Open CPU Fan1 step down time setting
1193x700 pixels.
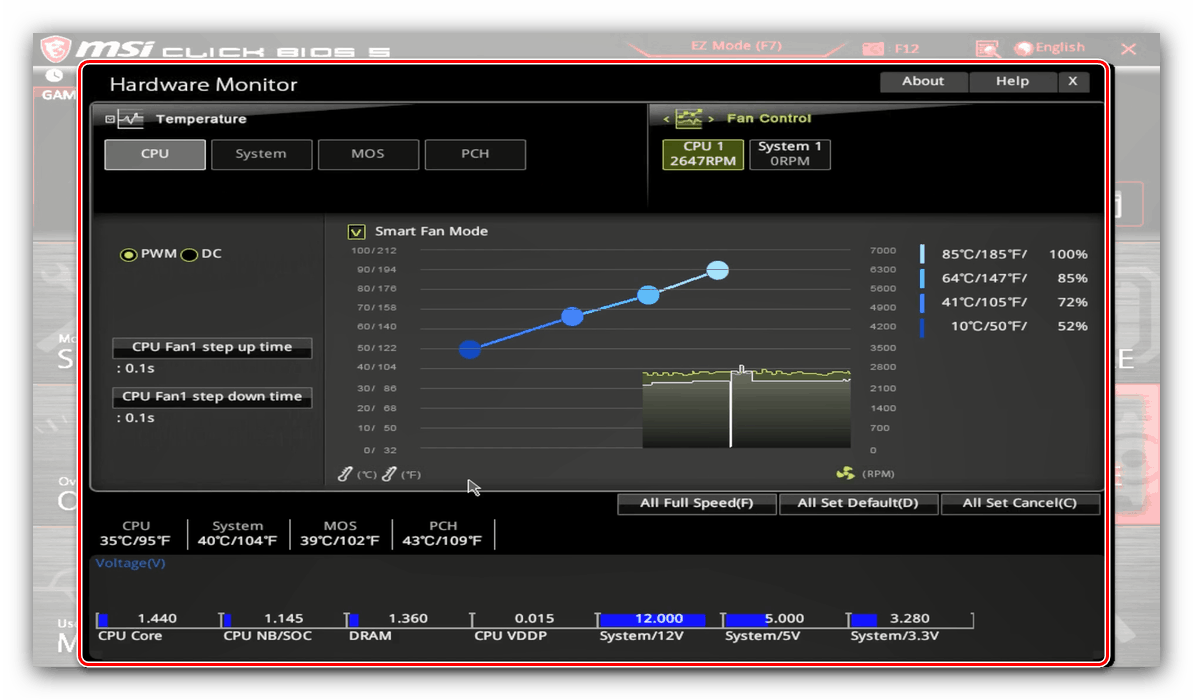pos(212,396)
